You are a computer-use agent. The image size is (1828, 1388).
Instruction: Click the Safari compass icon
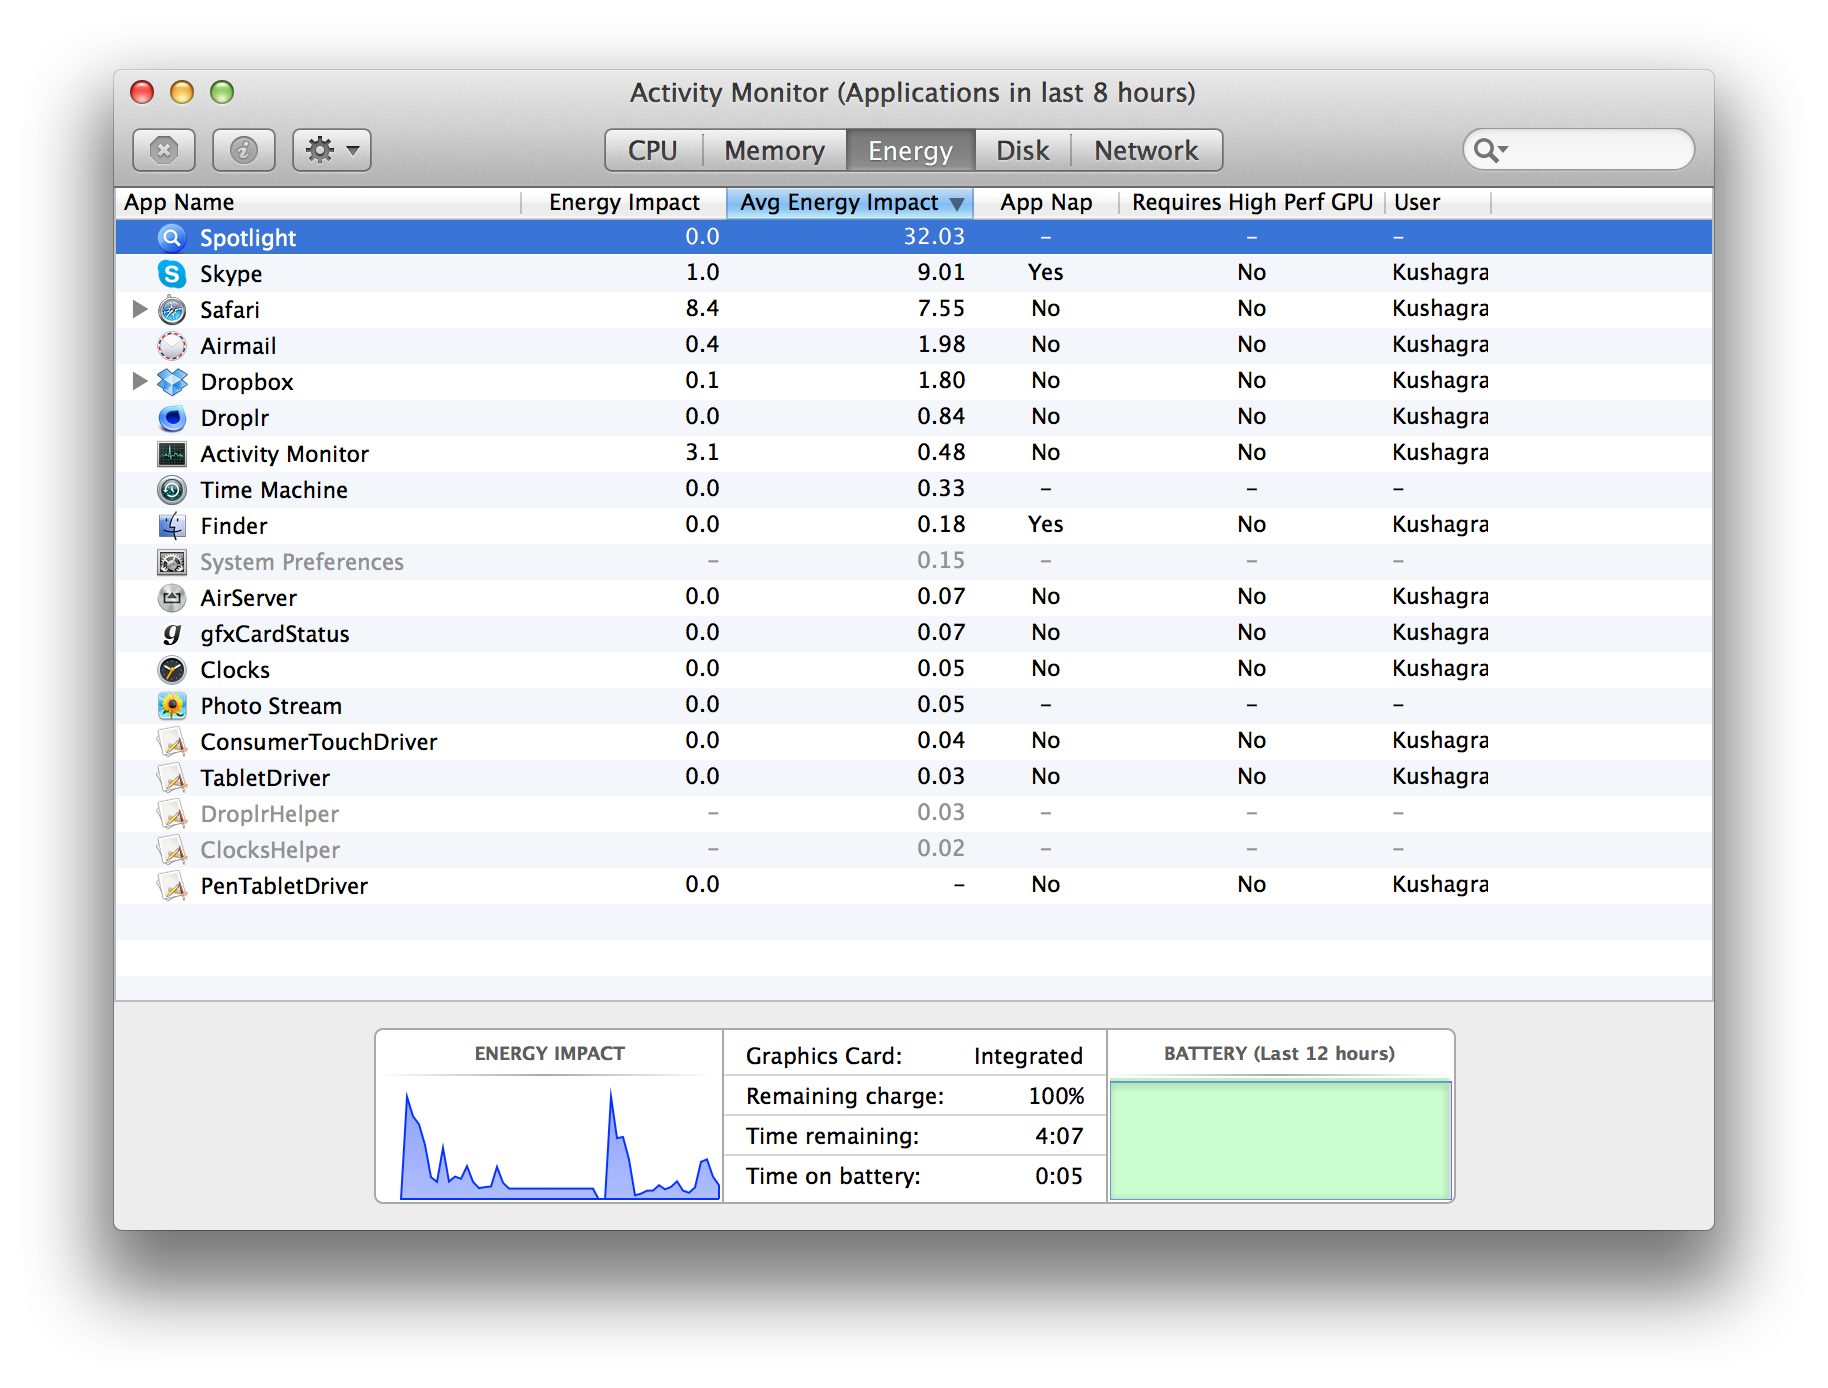coord(172,309)
